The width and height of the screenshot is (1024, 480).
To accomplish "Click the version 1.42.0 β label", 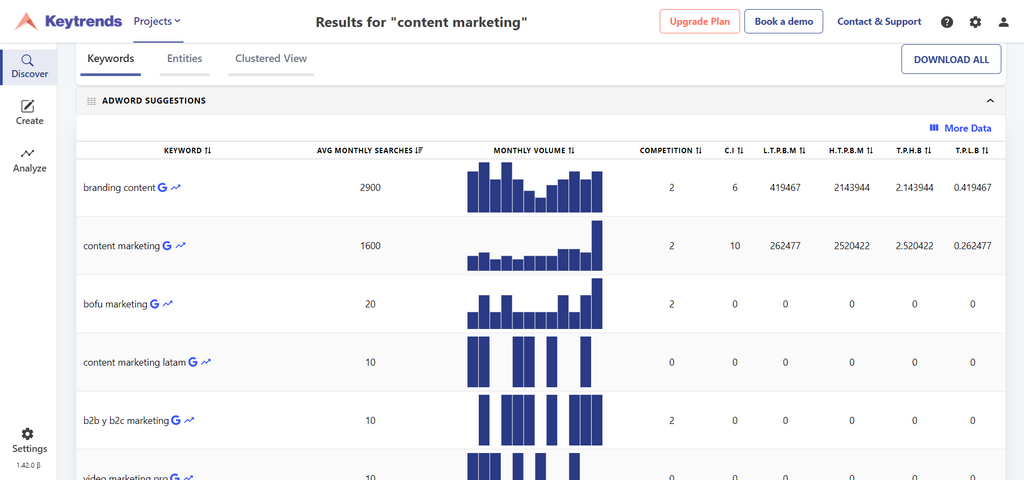I will click(28, 466).
